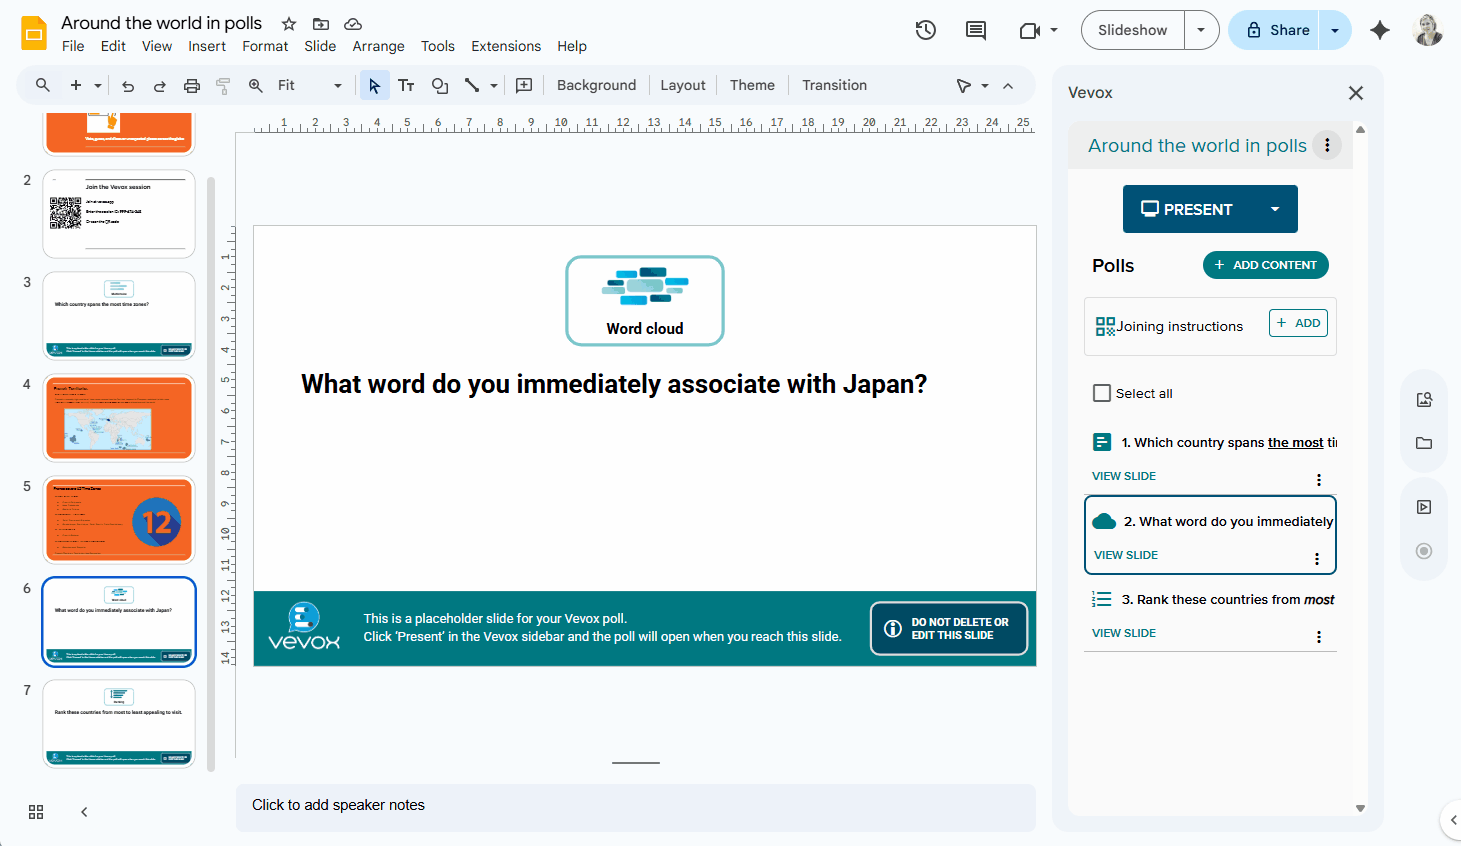Open Gemini with the sparkle icon
The image size is (1461, 846).
point(1380,30)
